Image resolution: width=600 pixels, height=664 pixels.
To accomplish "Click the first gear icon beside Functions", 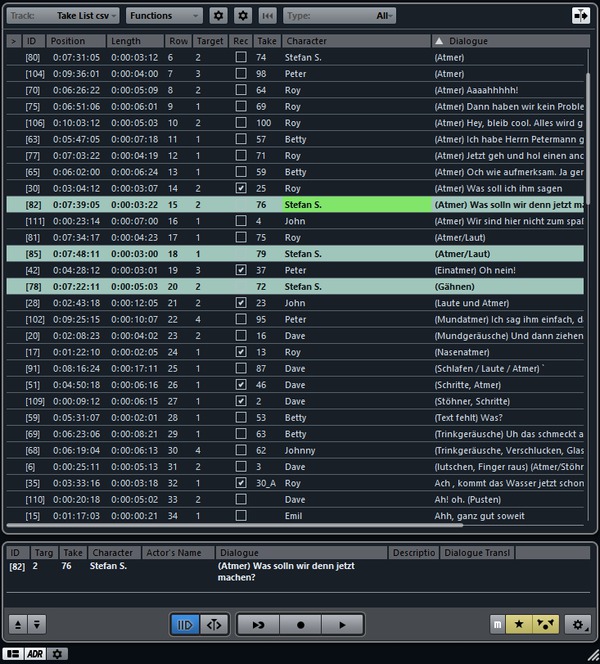I will [x=219, y=16].
